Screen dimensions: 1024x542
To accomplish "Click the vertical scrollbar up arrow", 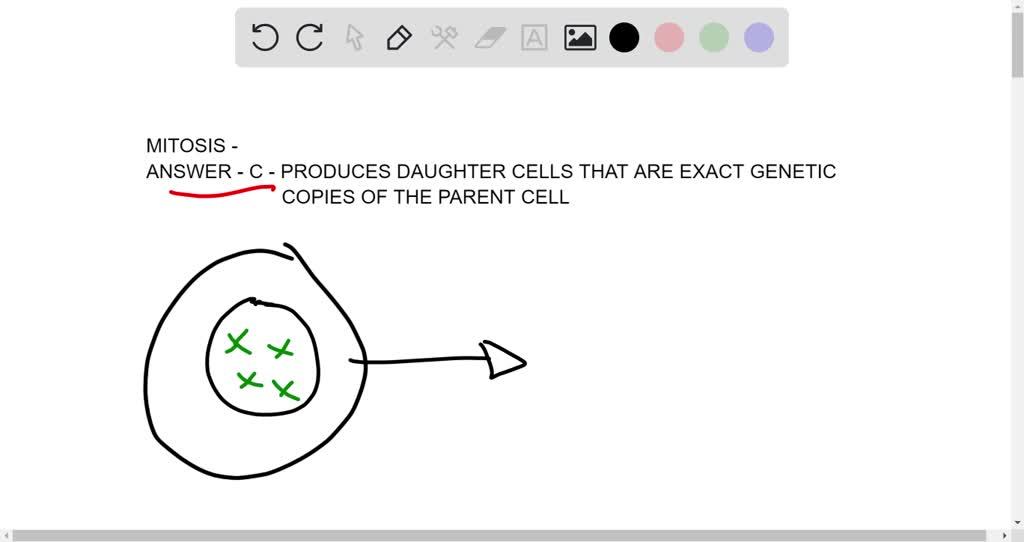I will click(1016, 8).
